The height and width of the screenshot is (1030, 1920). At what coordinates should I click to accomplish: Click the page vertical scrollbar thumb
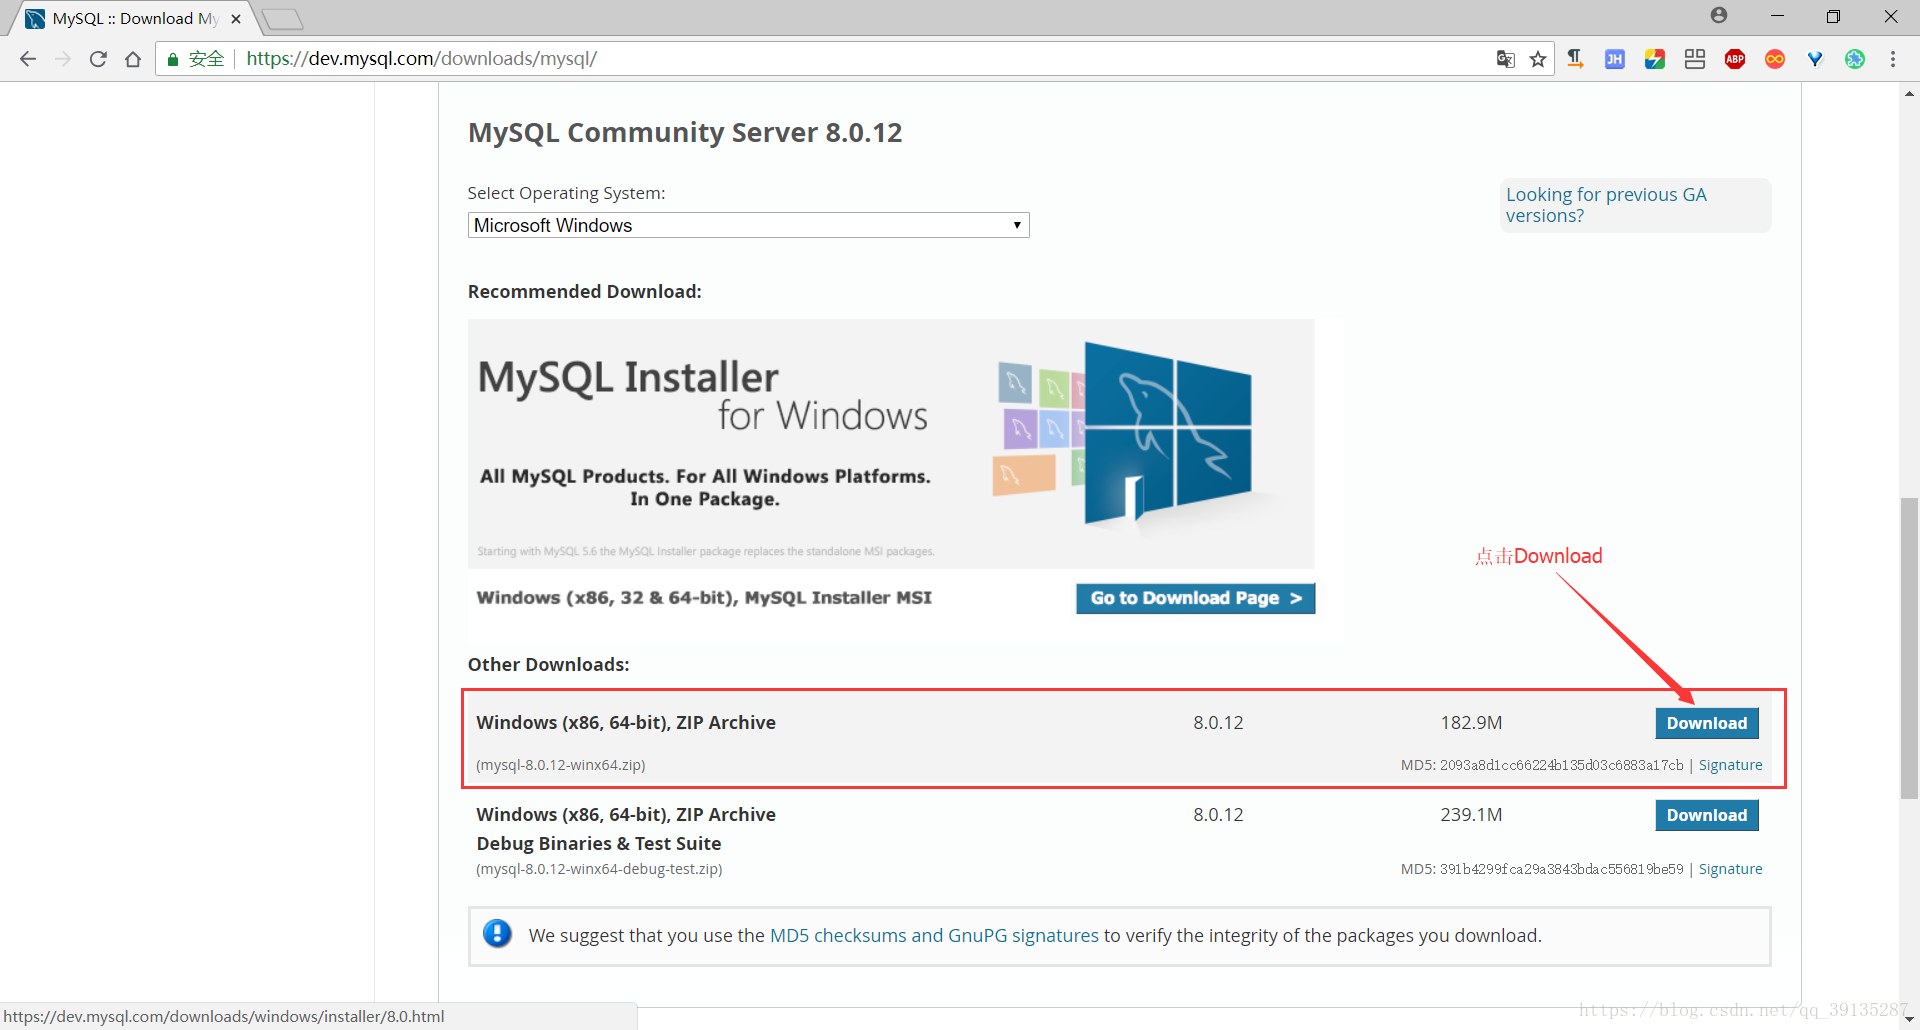(1909, 648)
